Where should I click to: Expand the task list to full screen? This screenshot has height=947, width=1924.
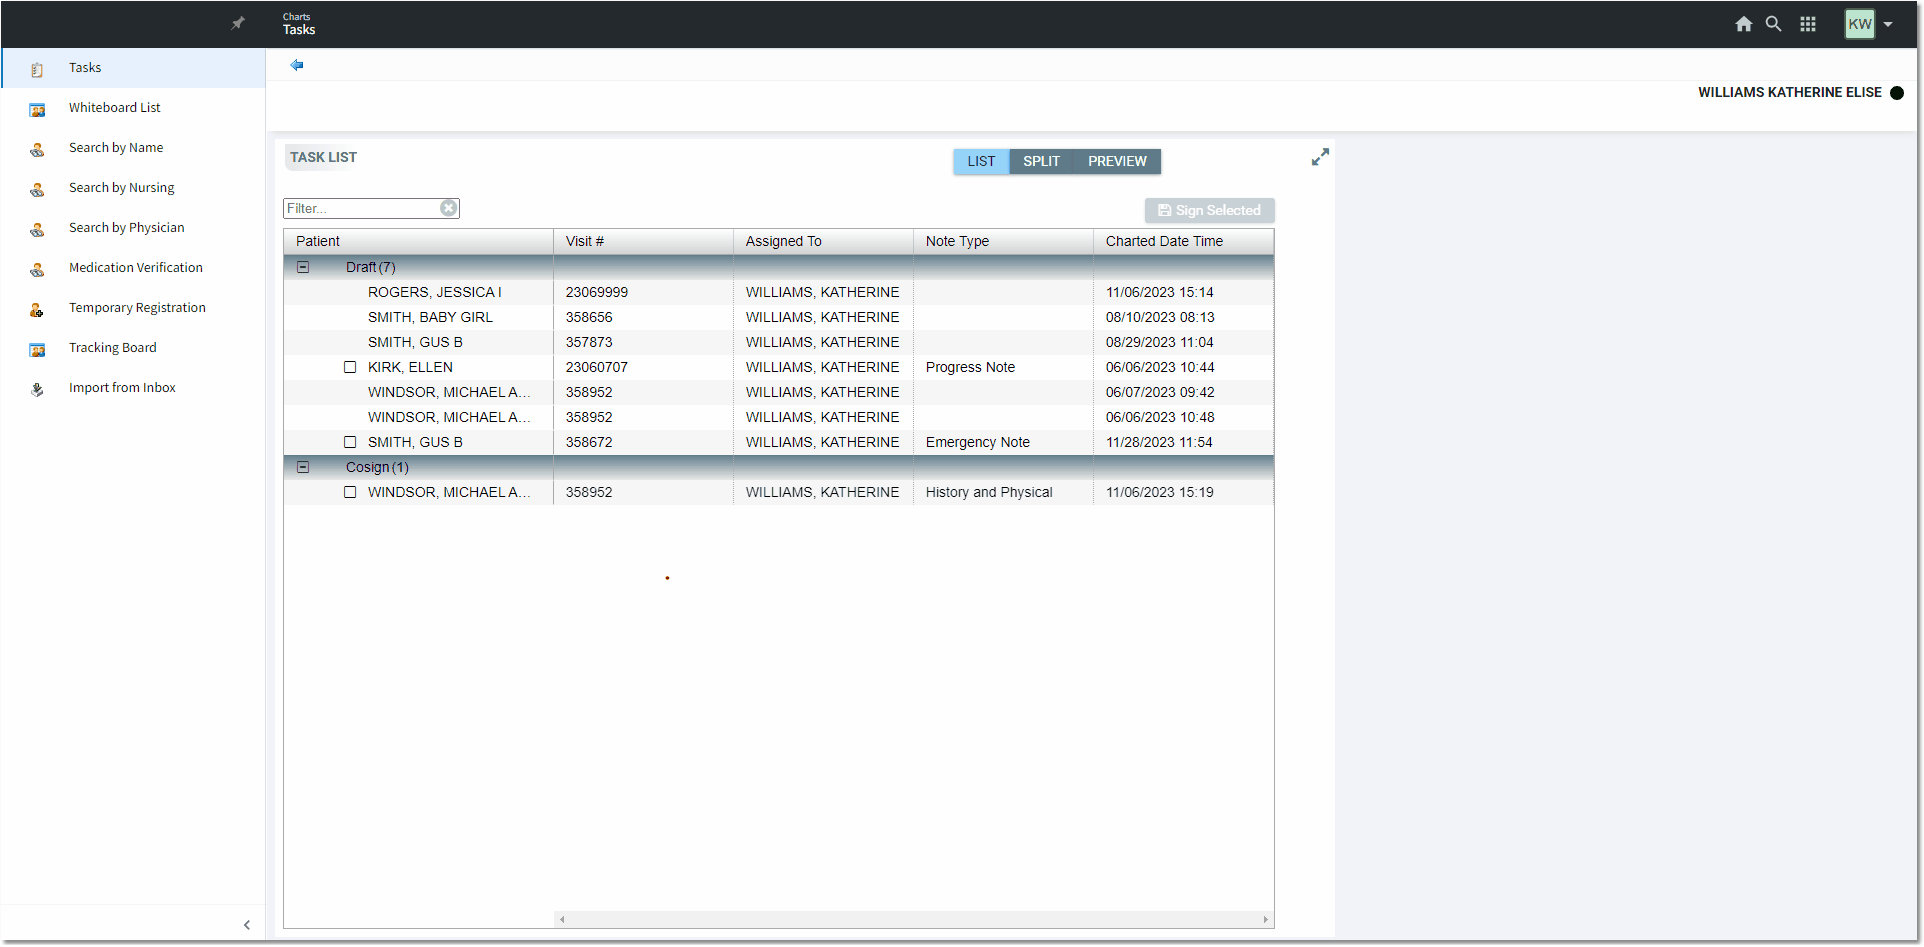(1320, 158)
